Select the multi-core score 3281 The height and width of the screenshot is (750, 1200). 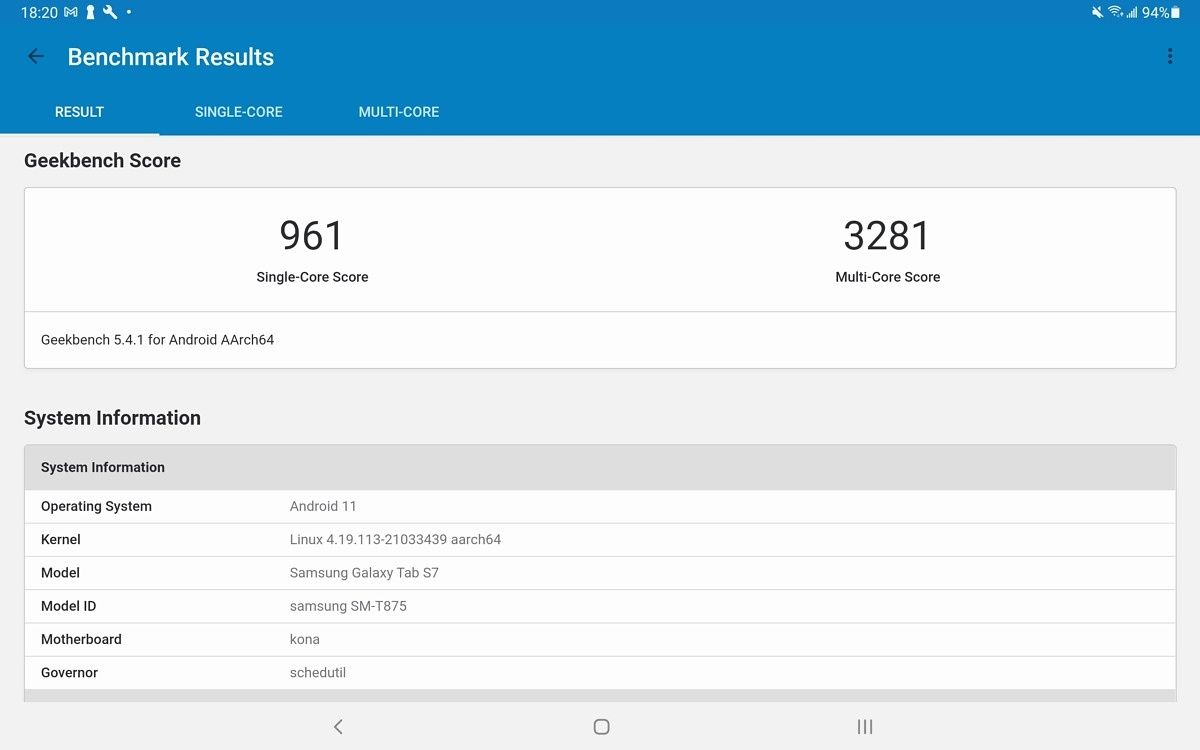pos(887,236)
